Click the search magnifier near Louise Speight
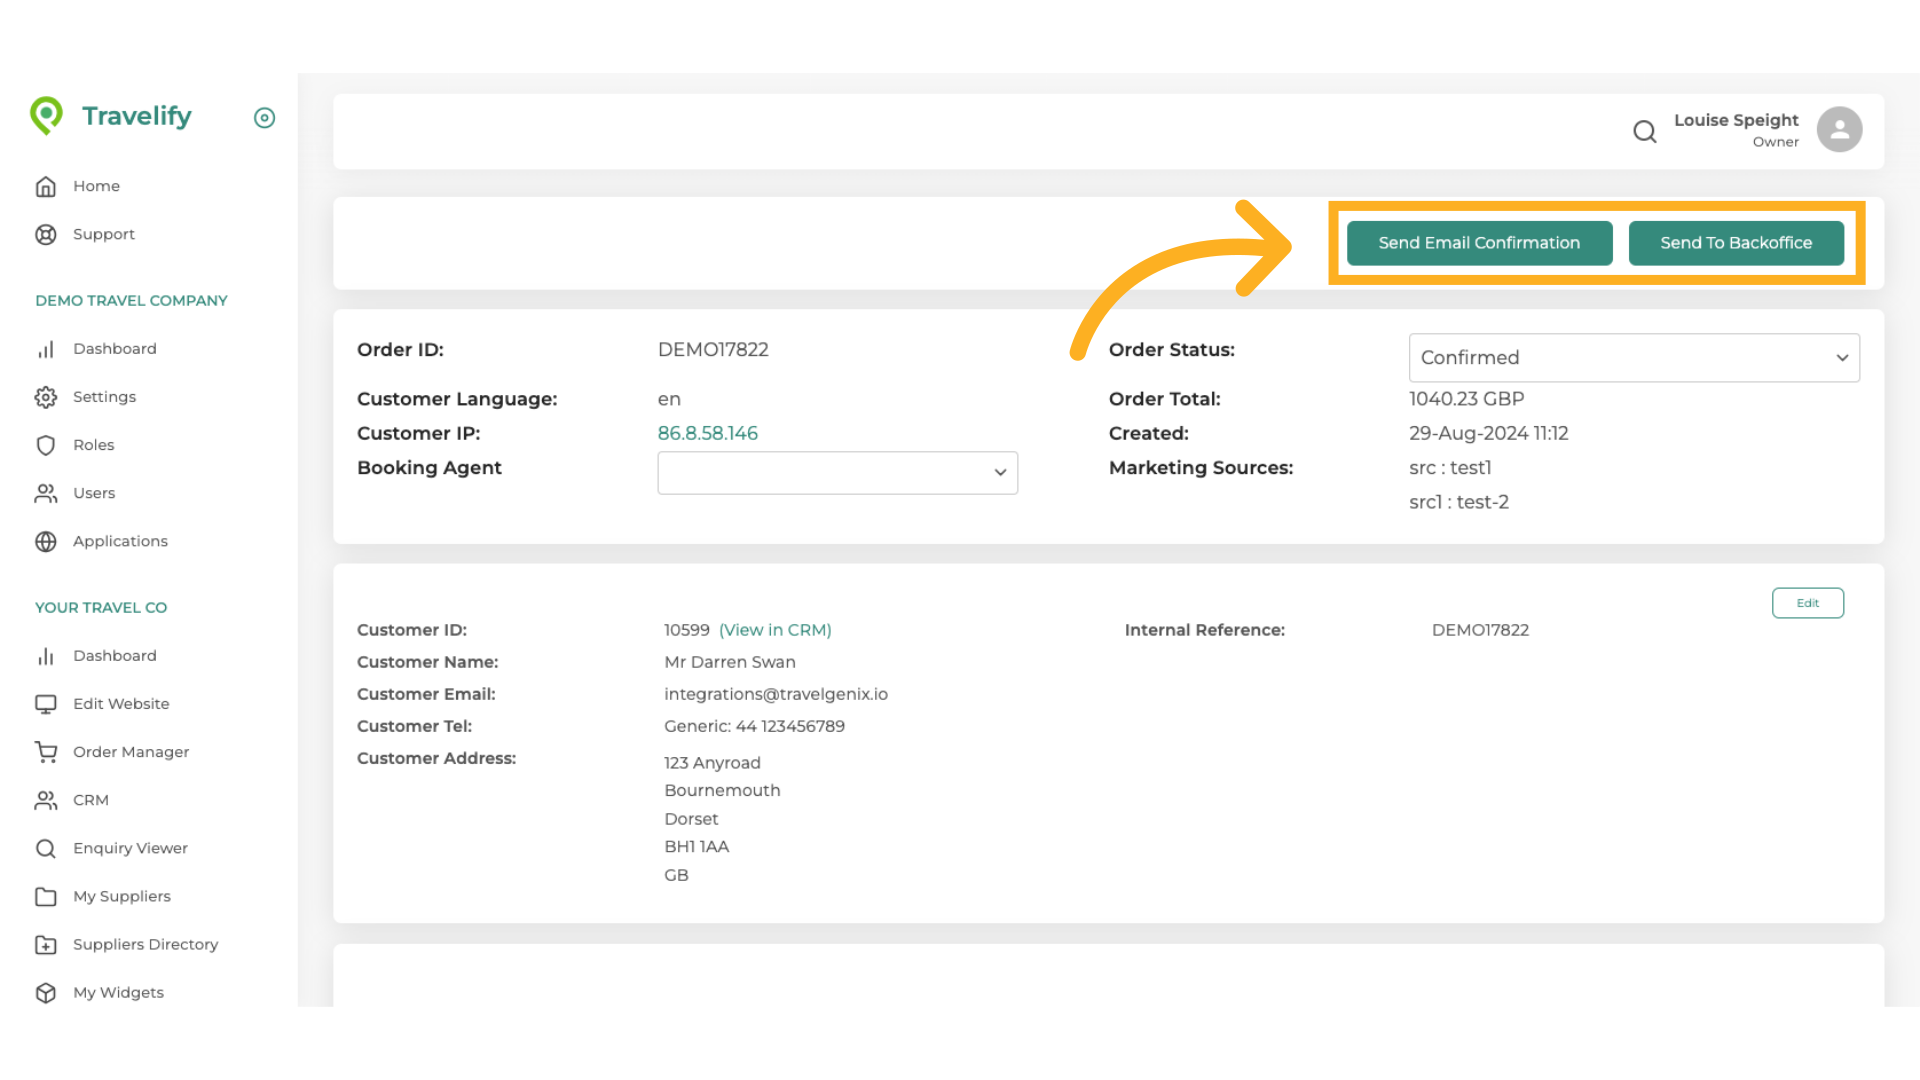 point(1645,131)
